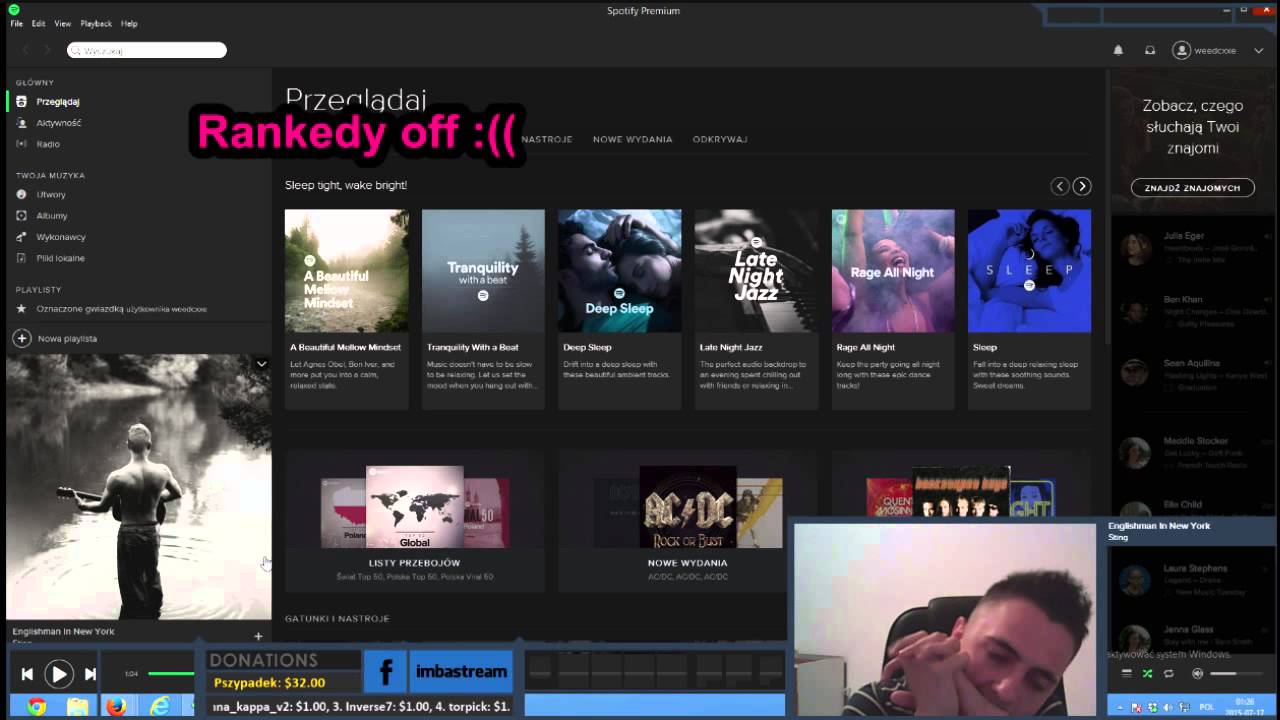Go back with the left navigation arrow
The height and width of the screenshot is (720, 1280).
(25, 50)
